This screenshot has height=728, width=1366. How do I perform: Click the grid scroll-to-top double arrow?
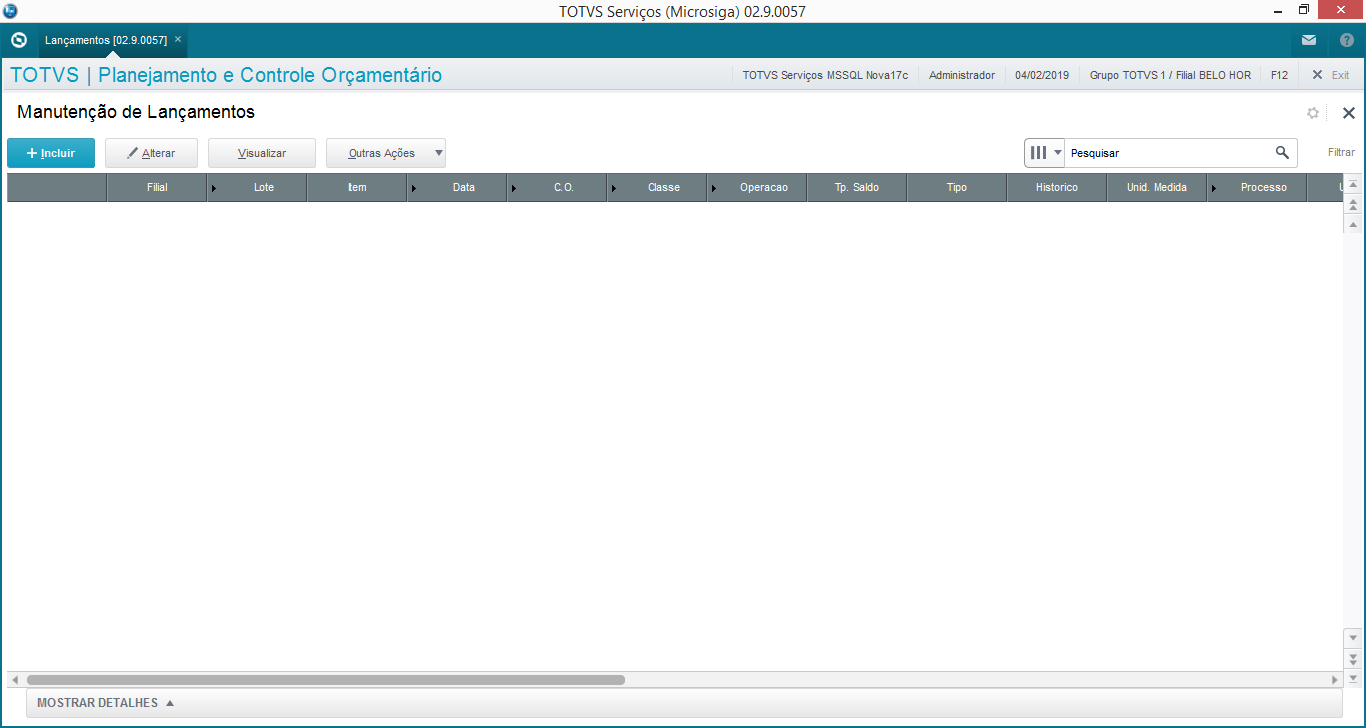pyautogui.click(x=1353, y=184)
